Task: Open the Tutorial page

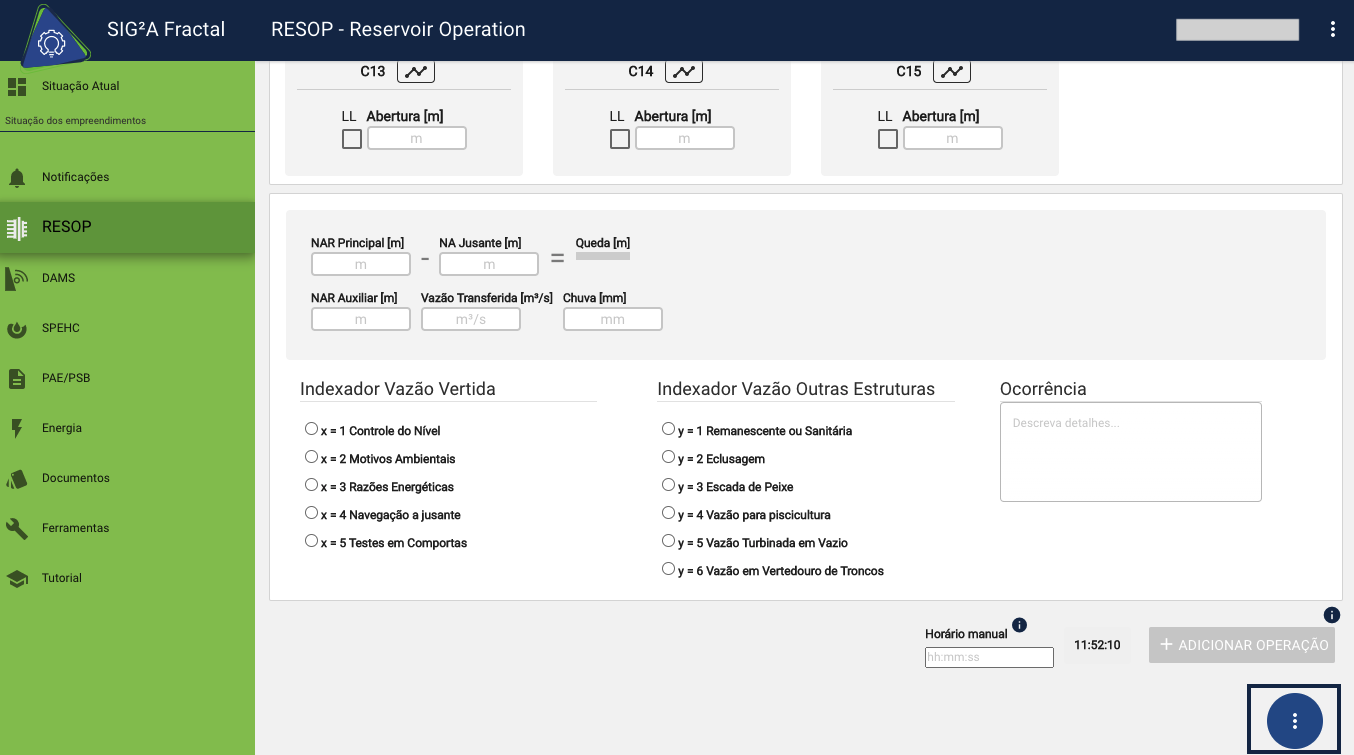Action: (16, 577)
